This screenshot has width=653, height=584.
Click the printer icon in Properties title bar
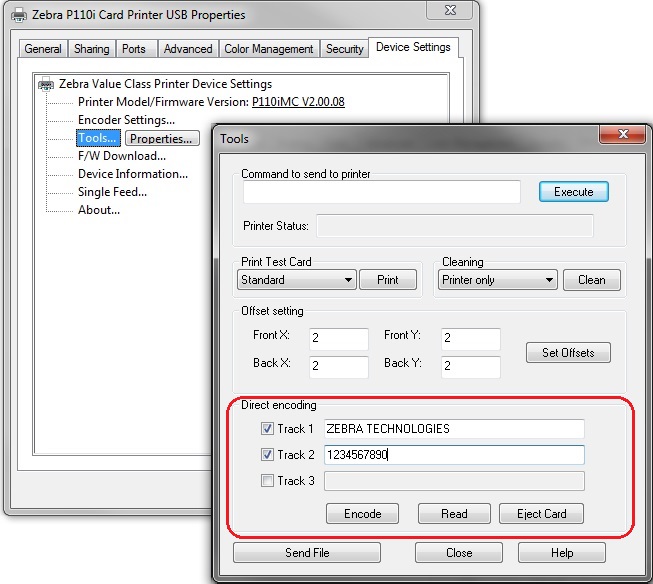19,15
